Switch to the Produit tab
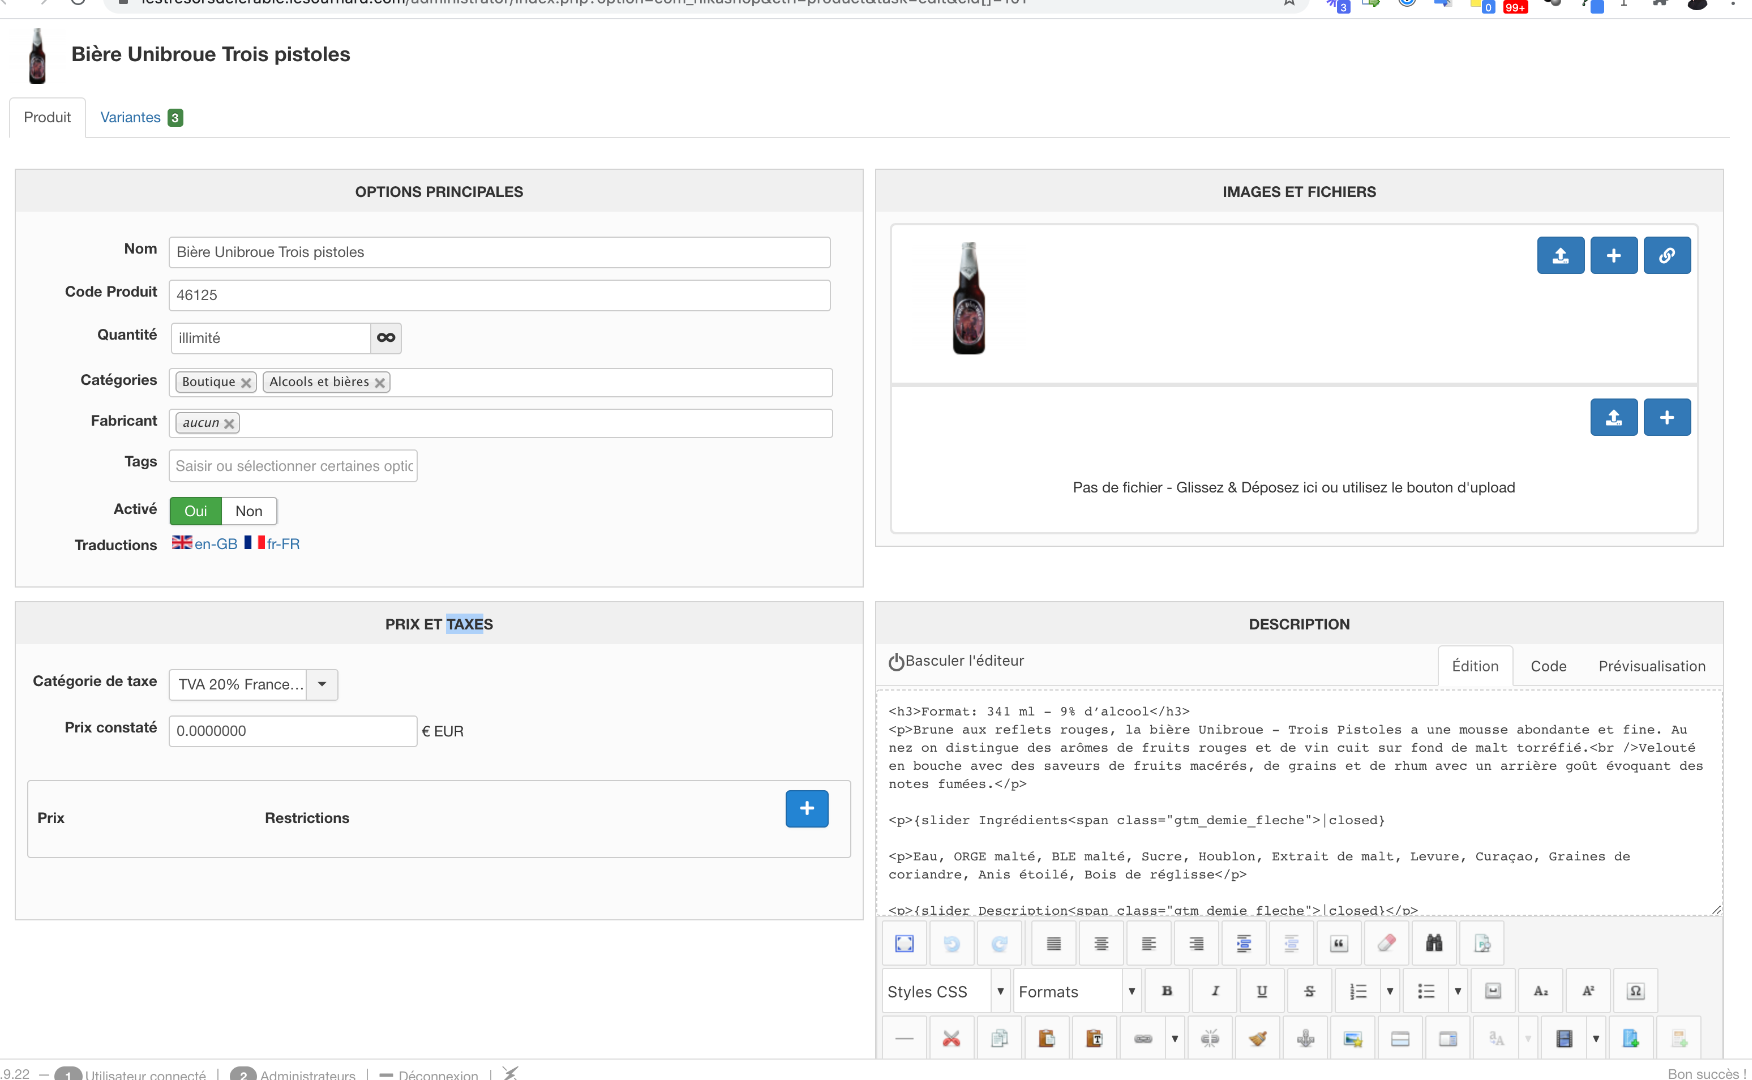The height and width of the screenshot is (1080, 1752). click(48, 117)
